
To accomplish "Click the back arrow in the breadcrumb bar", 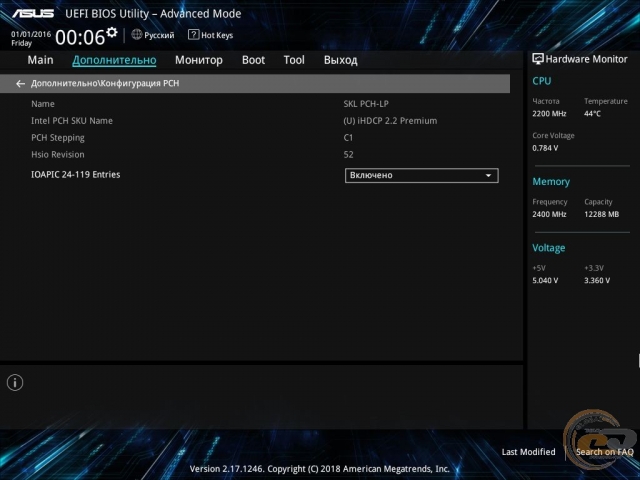I will tap(20, 84).
